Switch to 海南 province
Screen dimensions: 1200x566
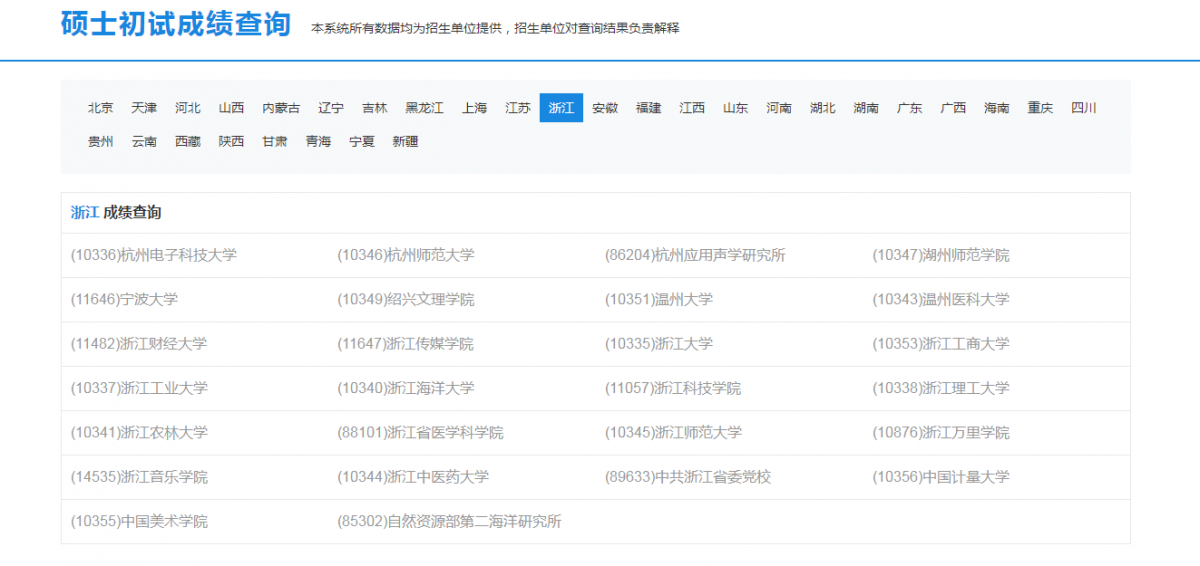pyautogui.click(x=997, y=108)
